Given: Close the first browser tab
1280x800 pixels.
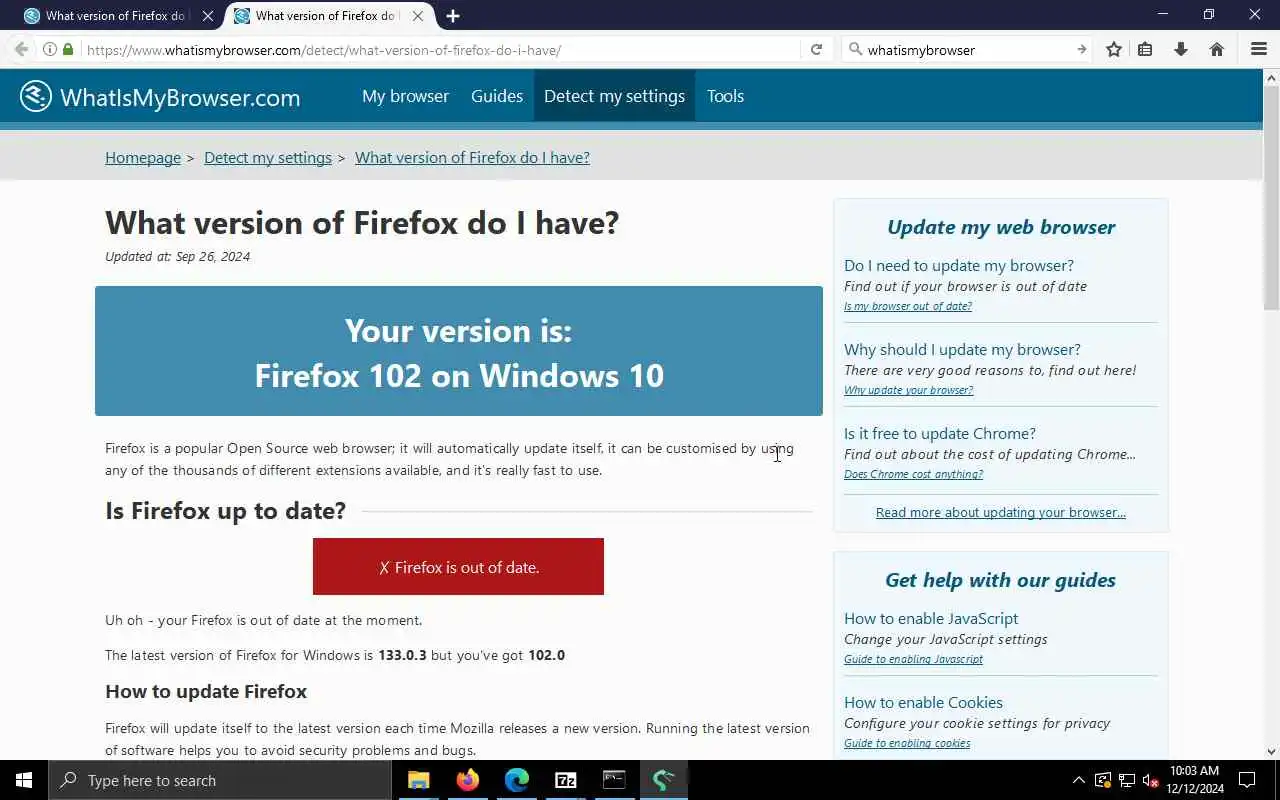Looking at the screenshot, I should click(208, 16).
